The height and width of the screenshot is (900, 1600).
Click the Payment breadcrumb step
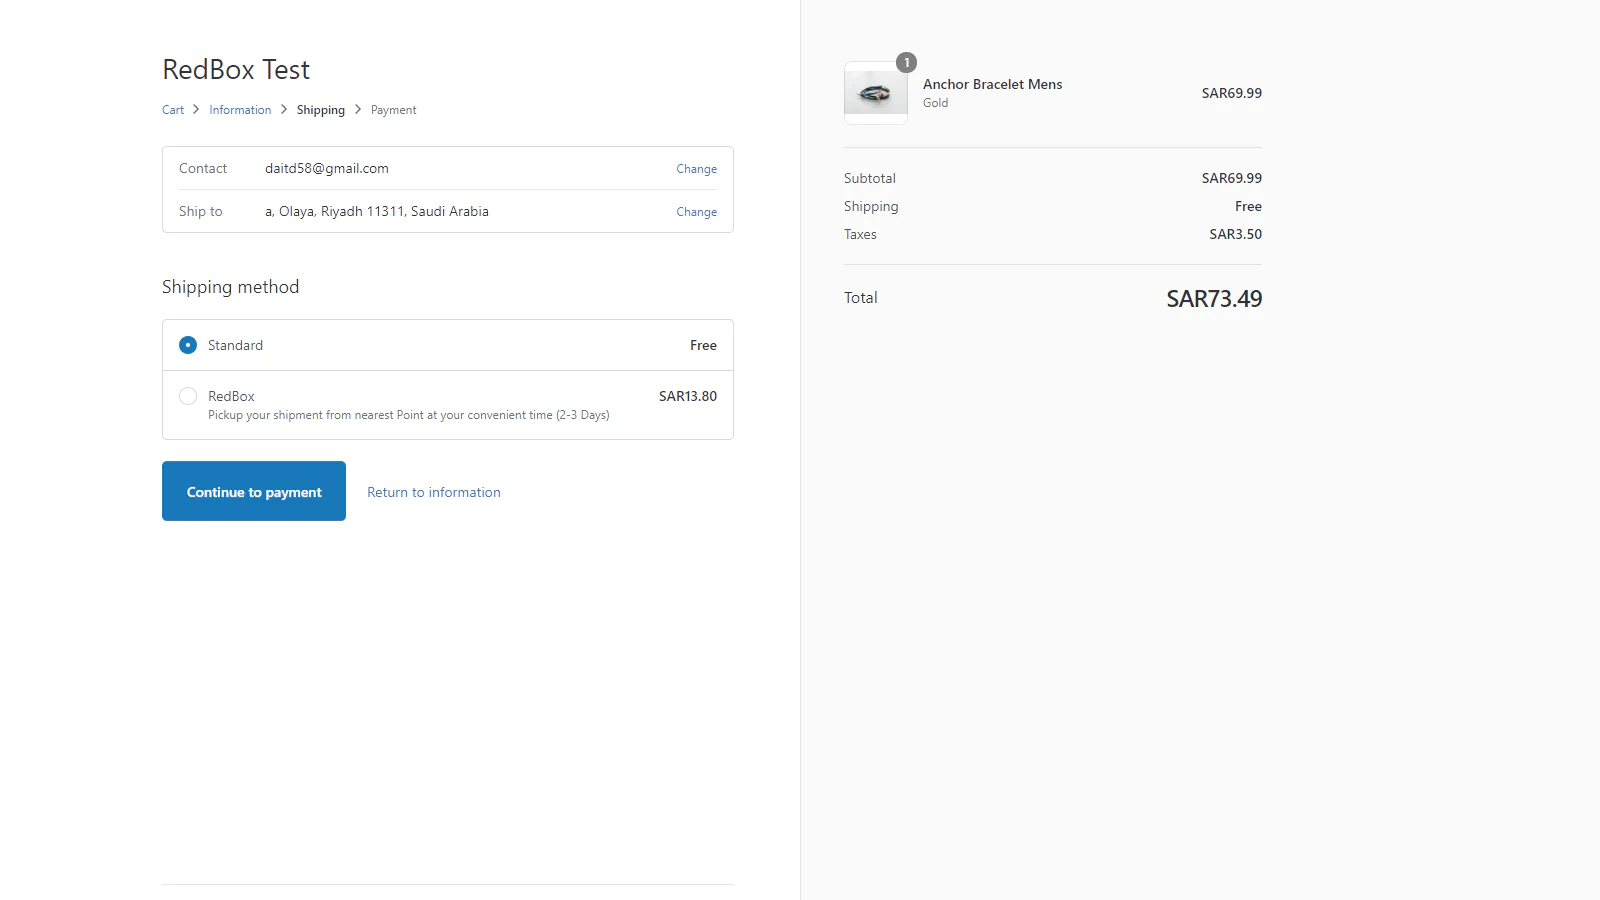click(394, 110)
